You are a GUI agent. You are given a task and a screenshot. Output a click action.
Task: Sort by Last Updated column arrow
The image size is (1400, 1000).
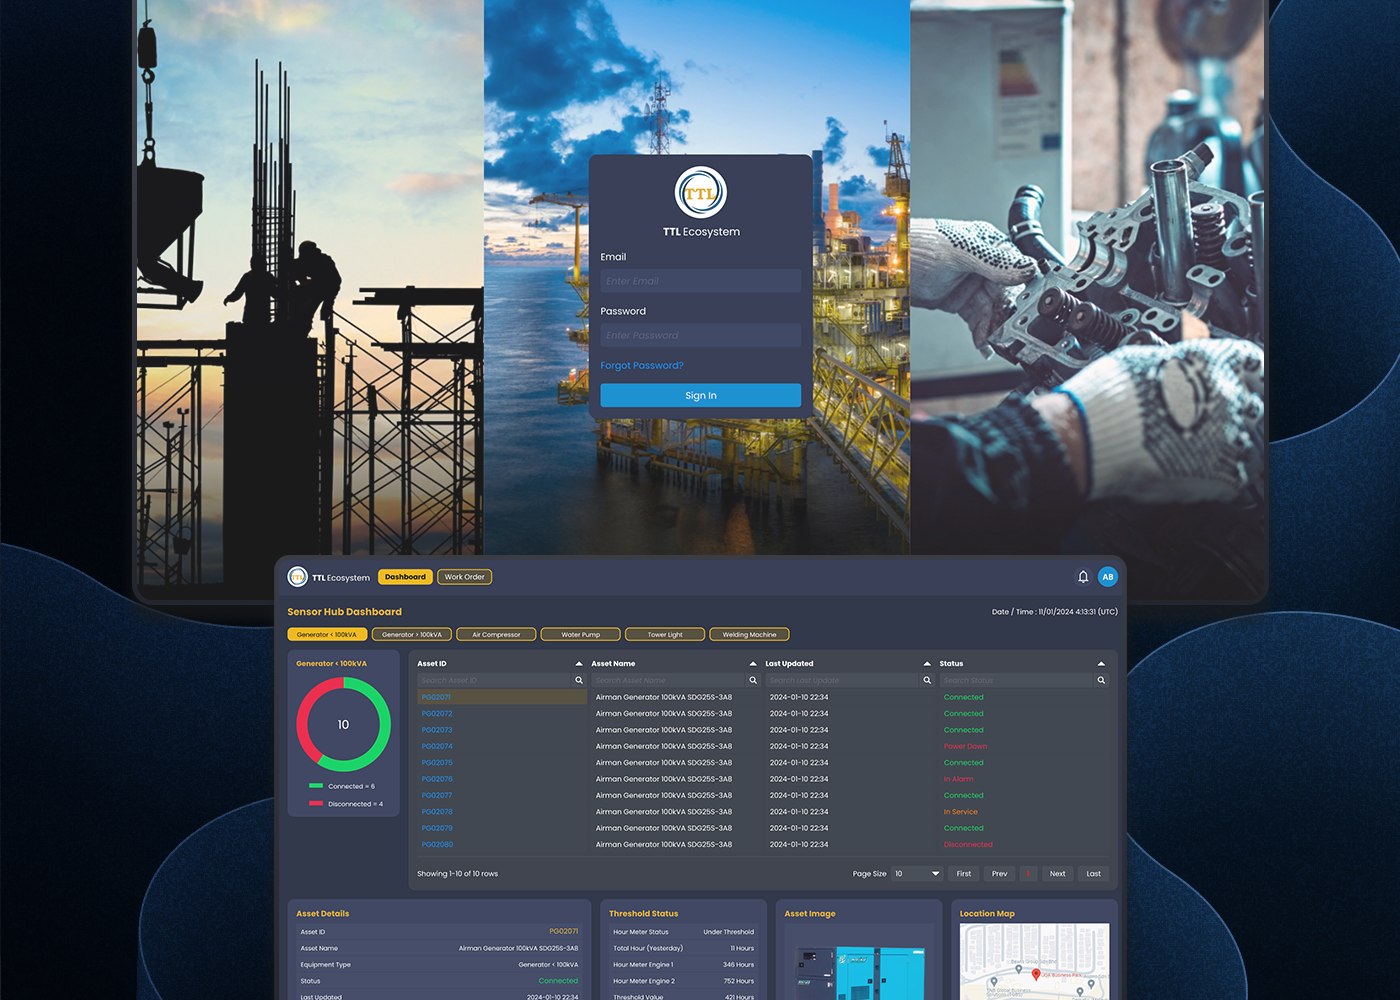pyautogui.click(x=927, y=664)
